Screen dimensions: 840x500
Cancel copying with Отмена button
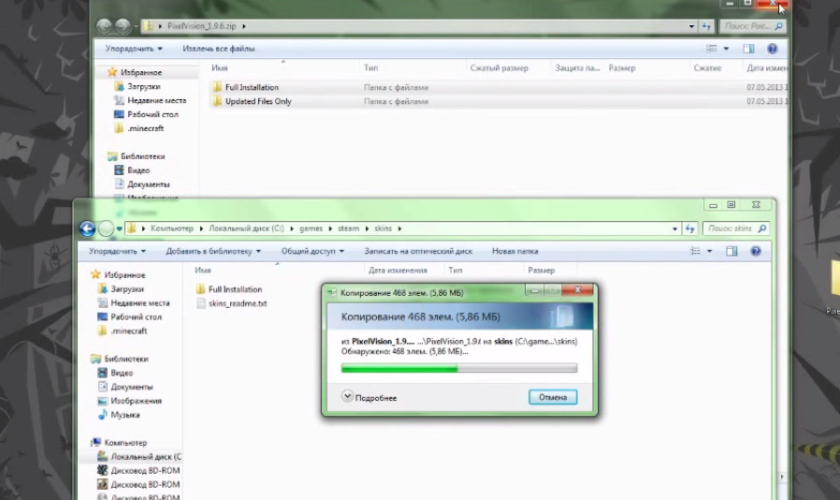(553, 398)
